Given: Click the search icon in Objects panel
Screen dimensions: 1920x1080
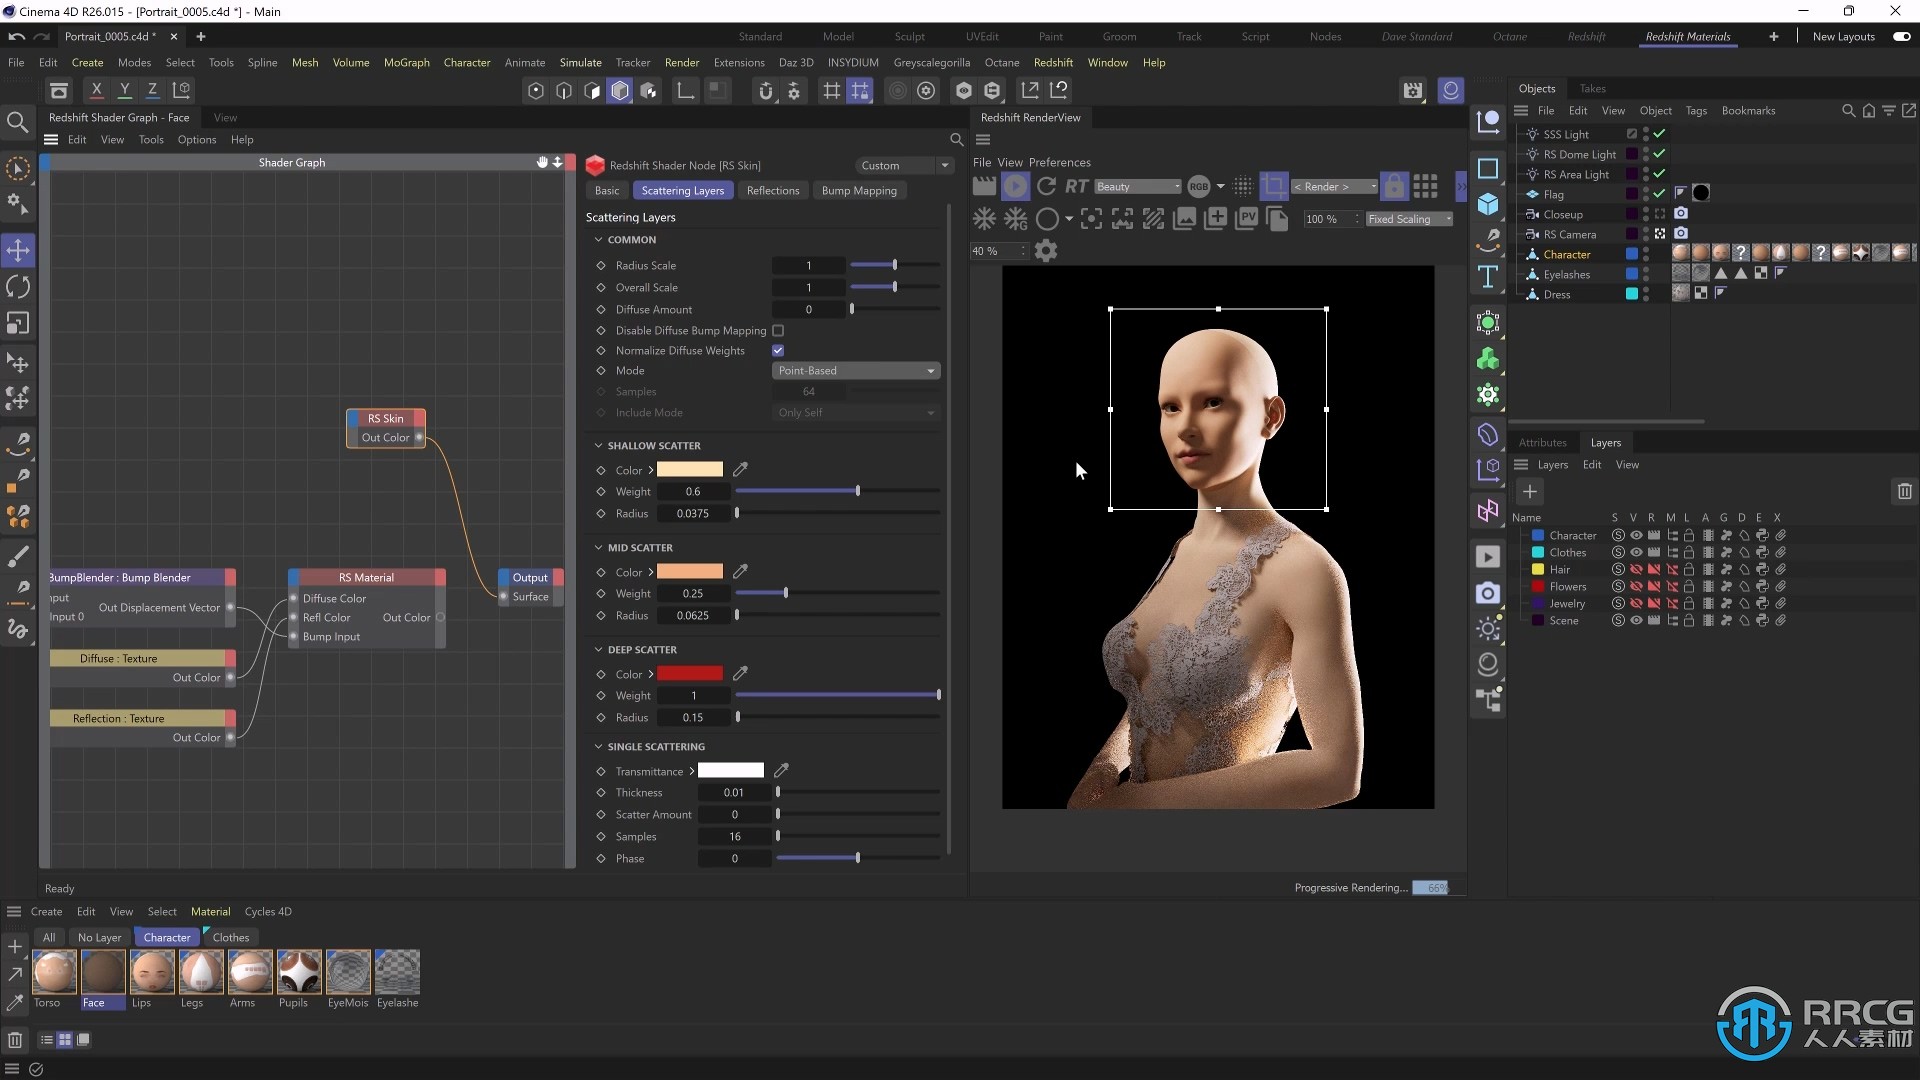Looking at the screenshot, I should pos(1848,111).
